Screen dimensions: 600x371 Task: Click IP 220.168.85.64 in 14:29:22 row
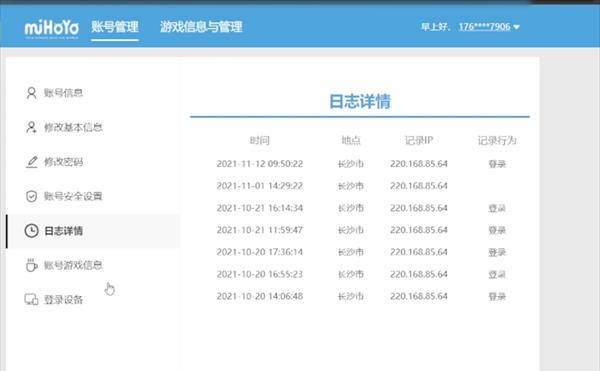click(419, 186)
